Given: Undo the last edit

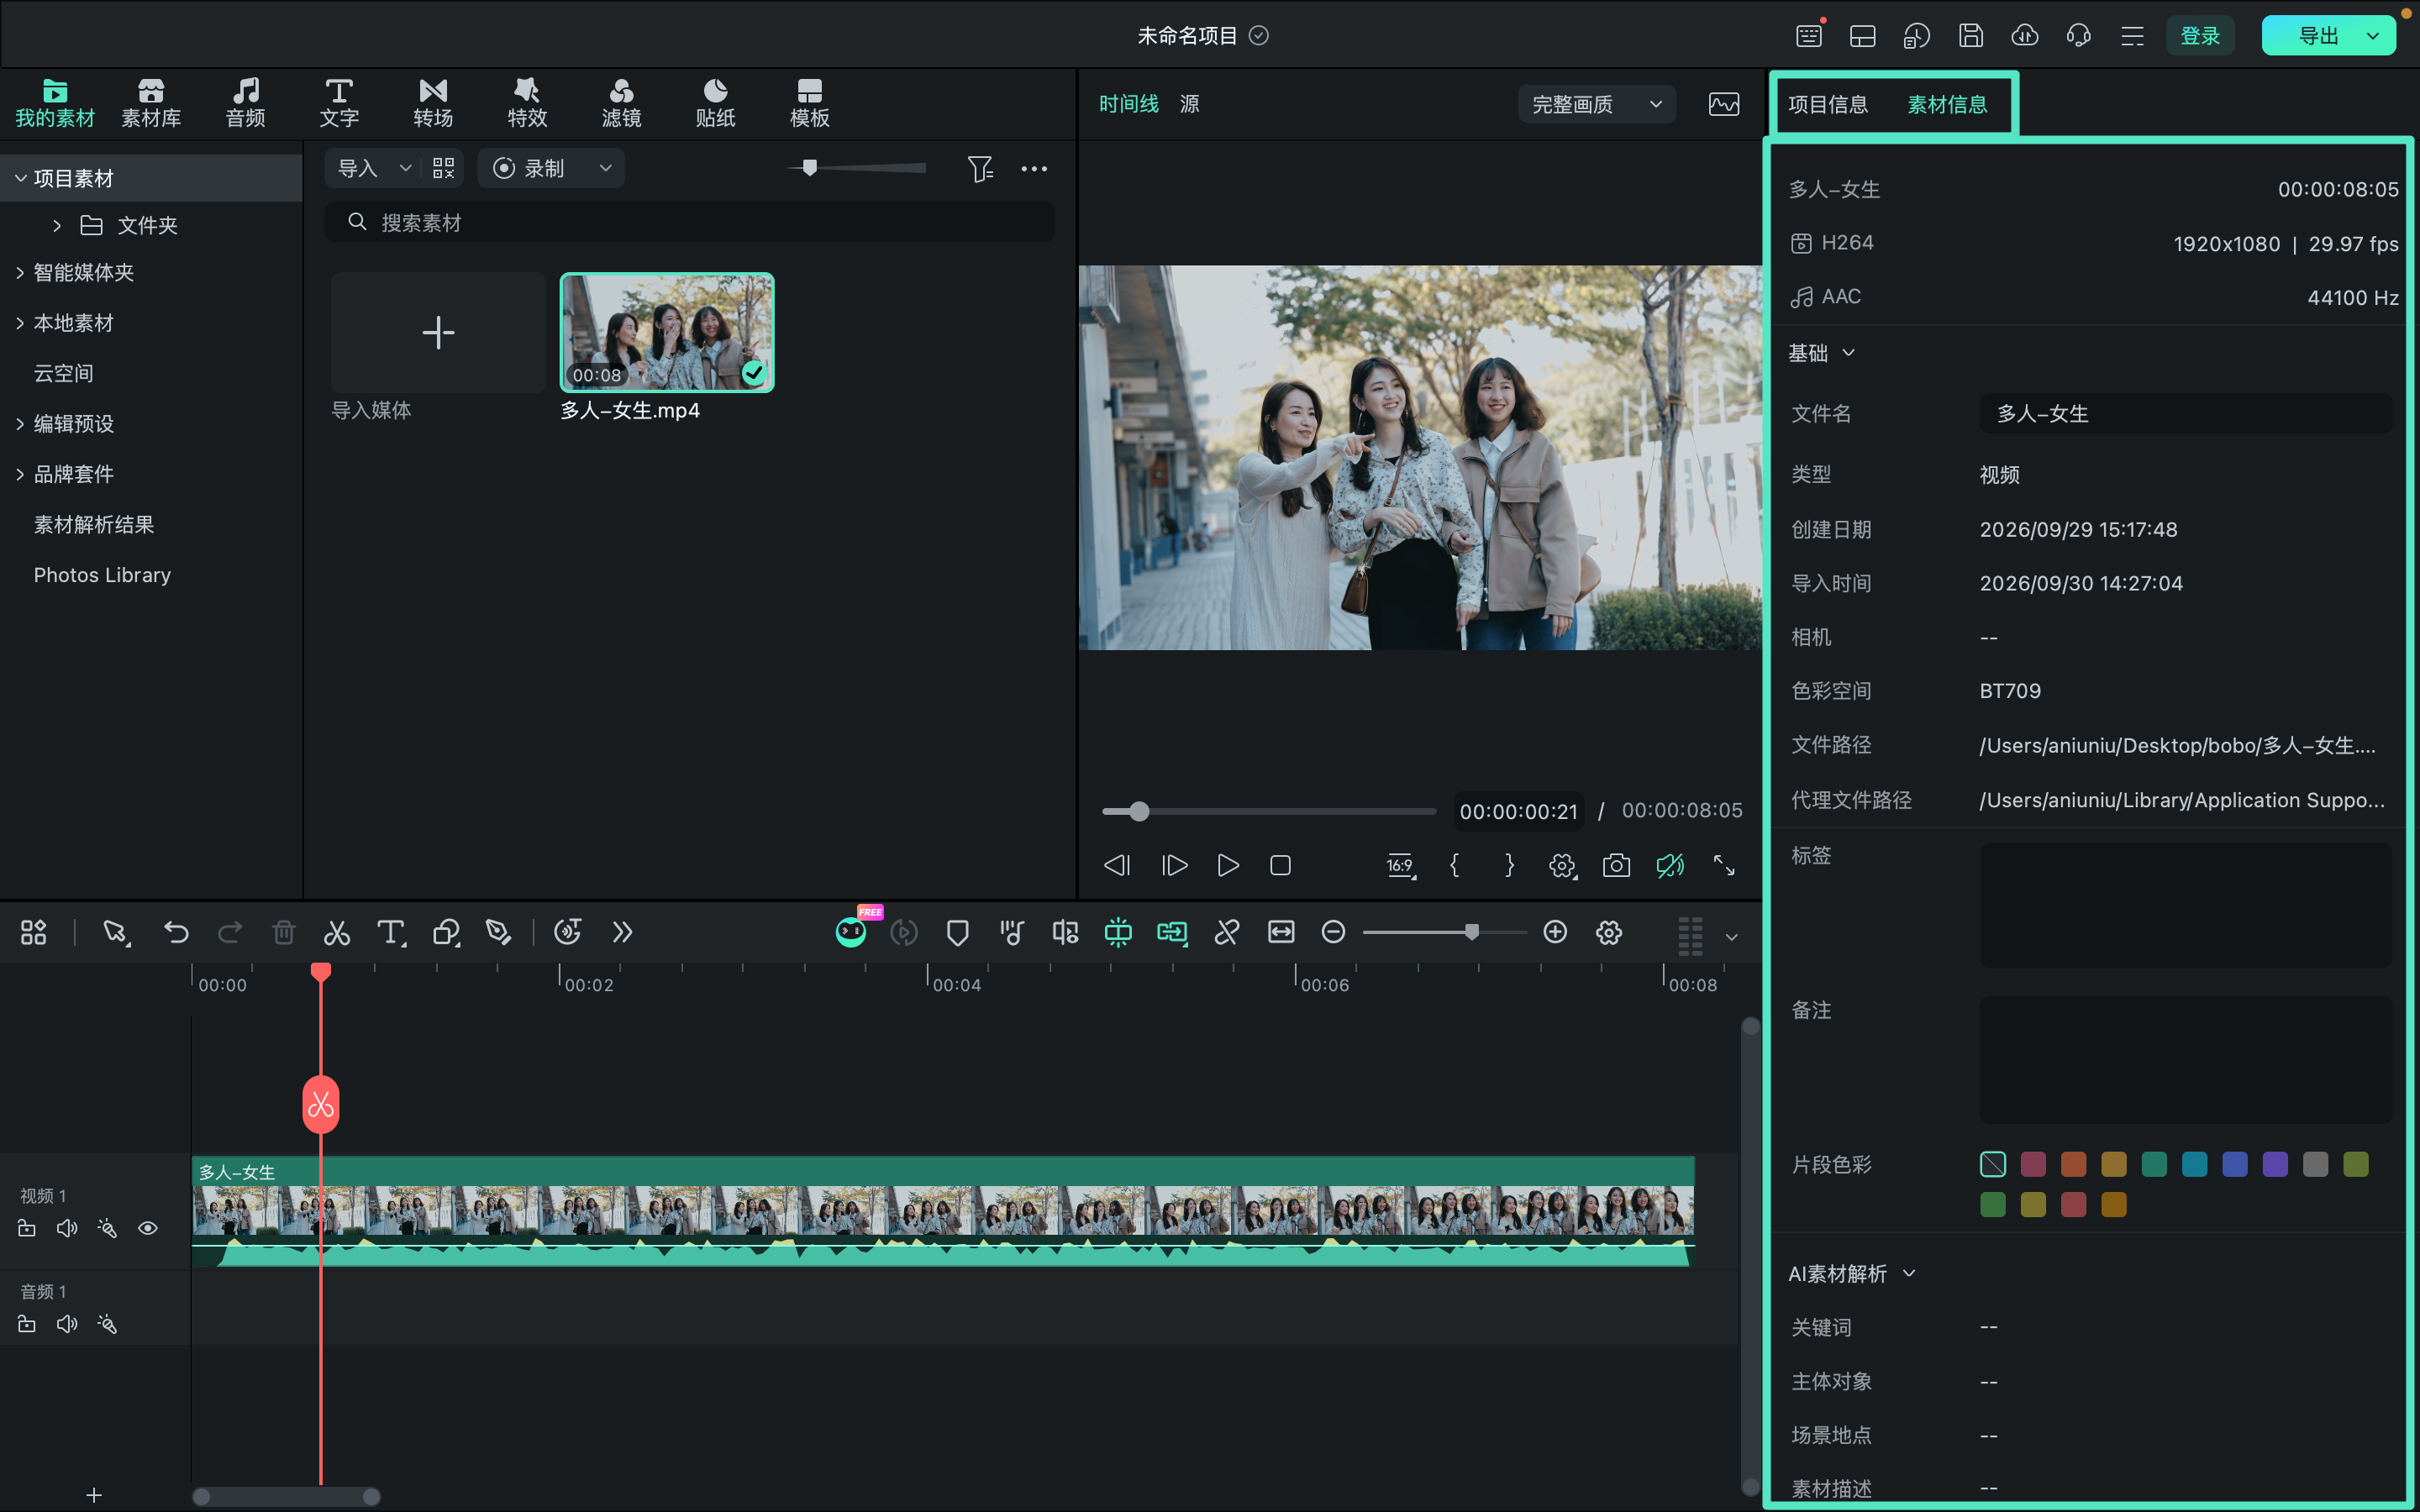Looking at the screenshot, I should (x=176, y=933).
